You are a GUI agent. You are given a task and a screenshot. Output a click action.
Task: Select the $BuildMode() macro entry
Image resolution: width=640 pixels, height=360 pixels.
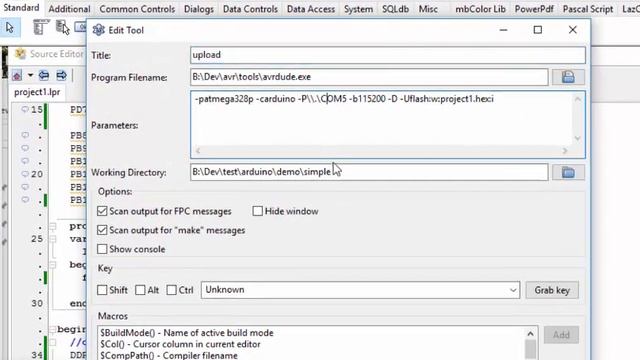[x=187, y=333]
